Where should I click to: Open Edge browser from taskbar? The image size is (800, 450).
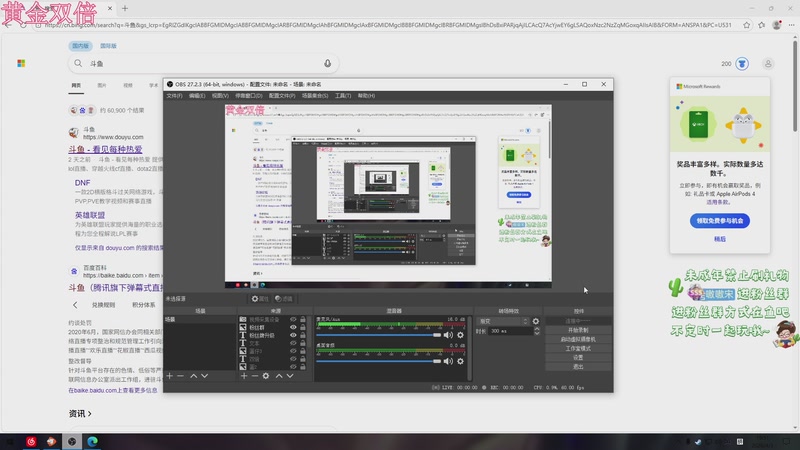pos(92,441)
